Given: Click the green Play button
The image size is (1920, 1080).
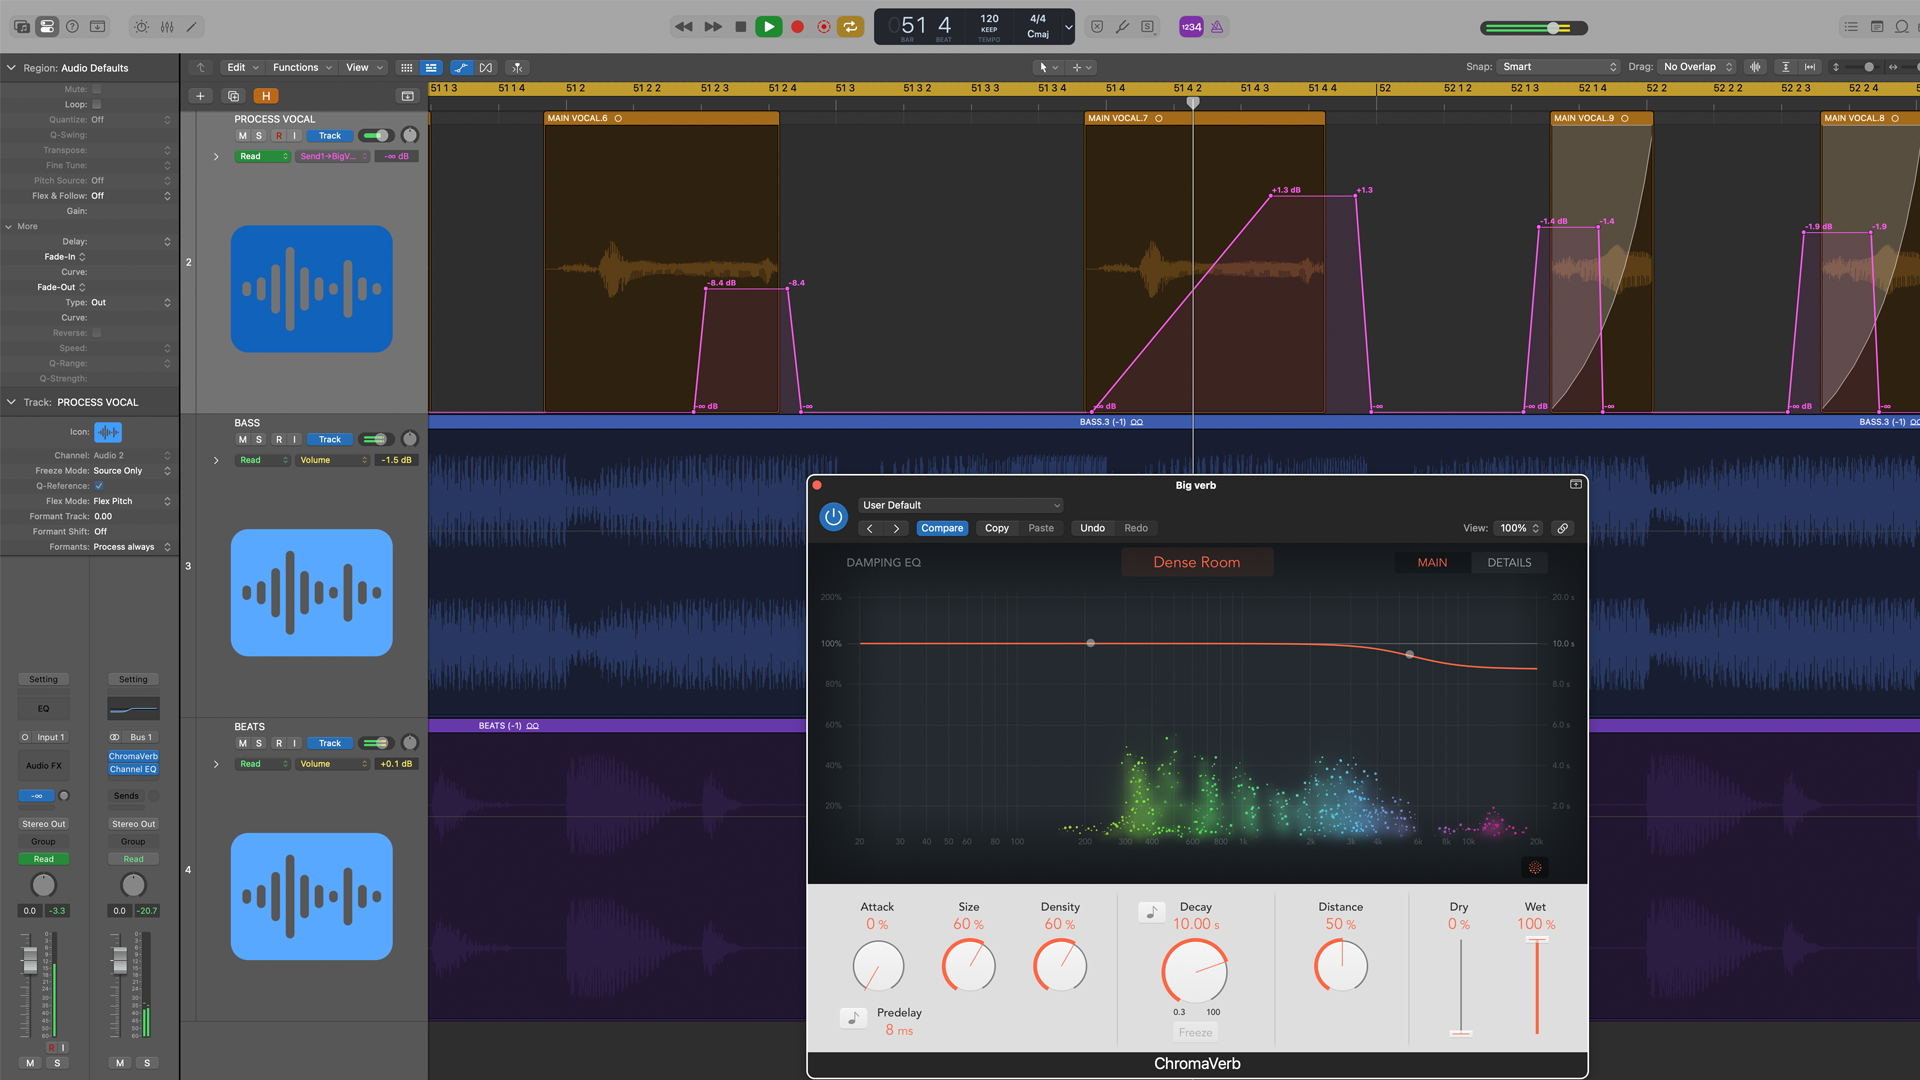Looking at the screenshot, I should 768,27.
